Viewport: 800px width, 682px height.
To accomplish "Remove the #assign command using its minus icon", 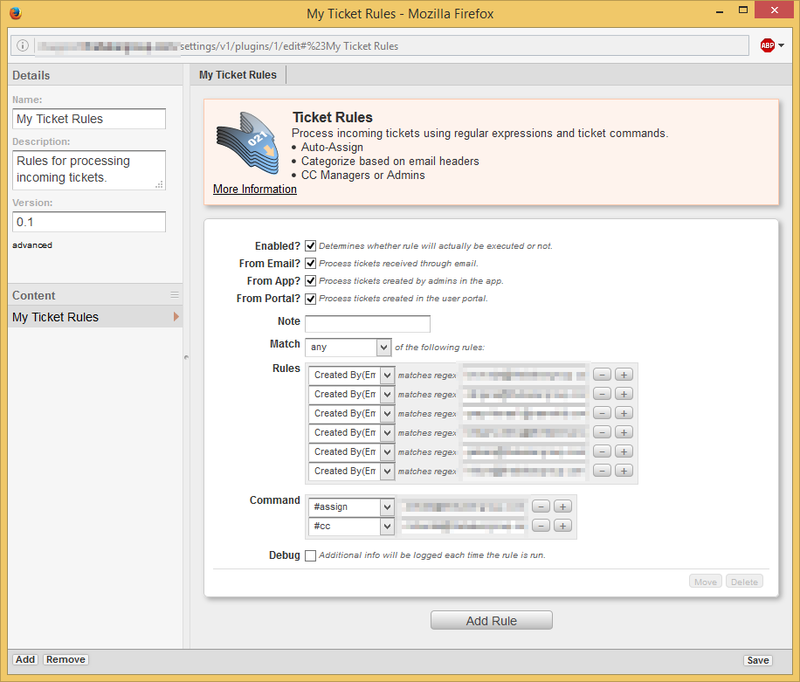I will pos(541,507).
